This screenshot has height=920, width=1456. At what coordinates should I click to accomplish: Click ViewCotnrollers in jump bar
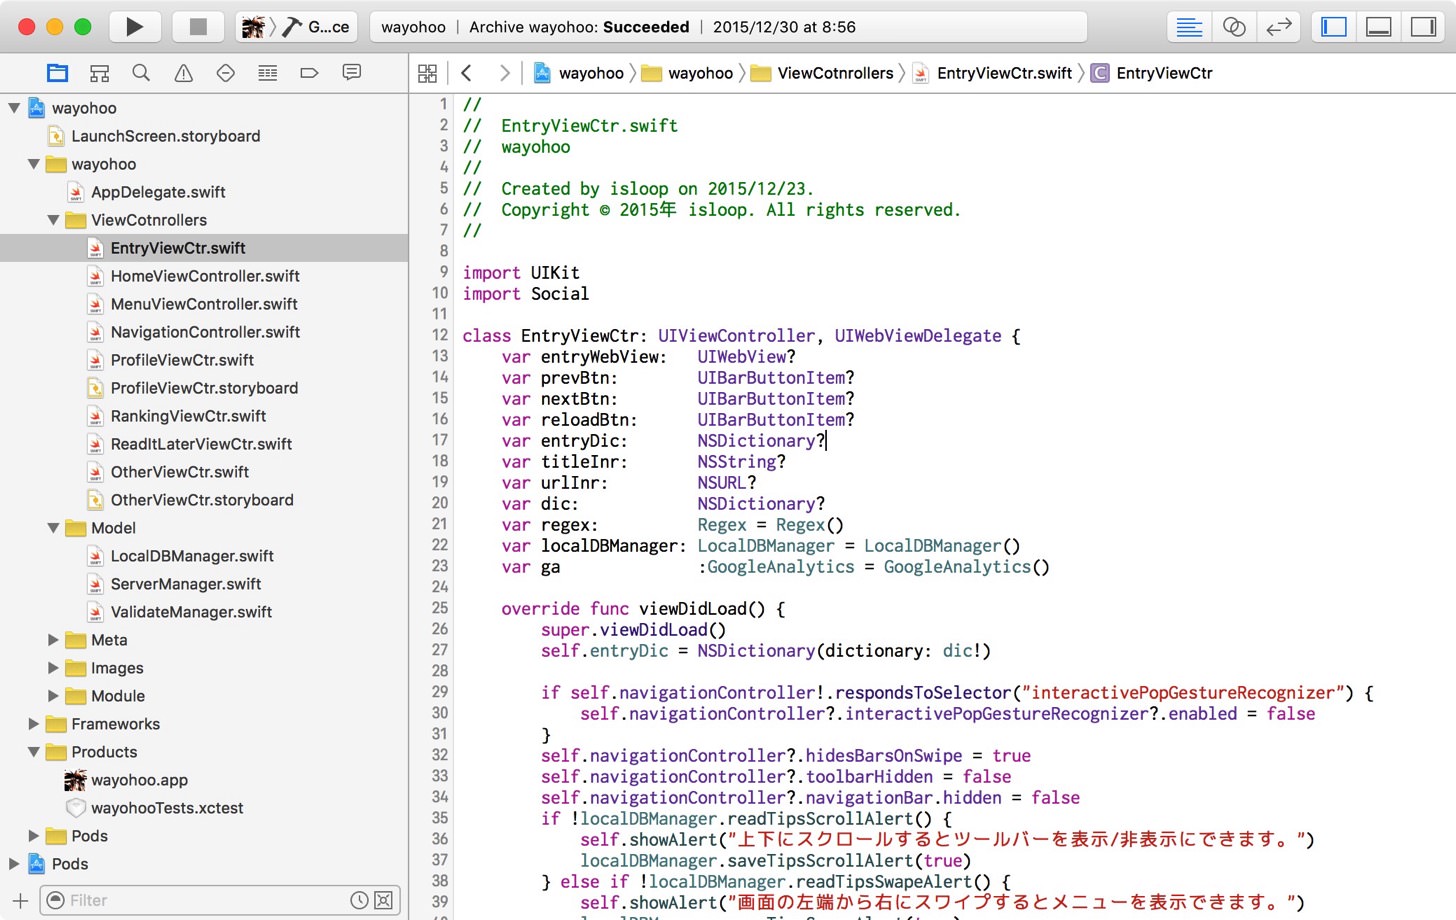822,73
